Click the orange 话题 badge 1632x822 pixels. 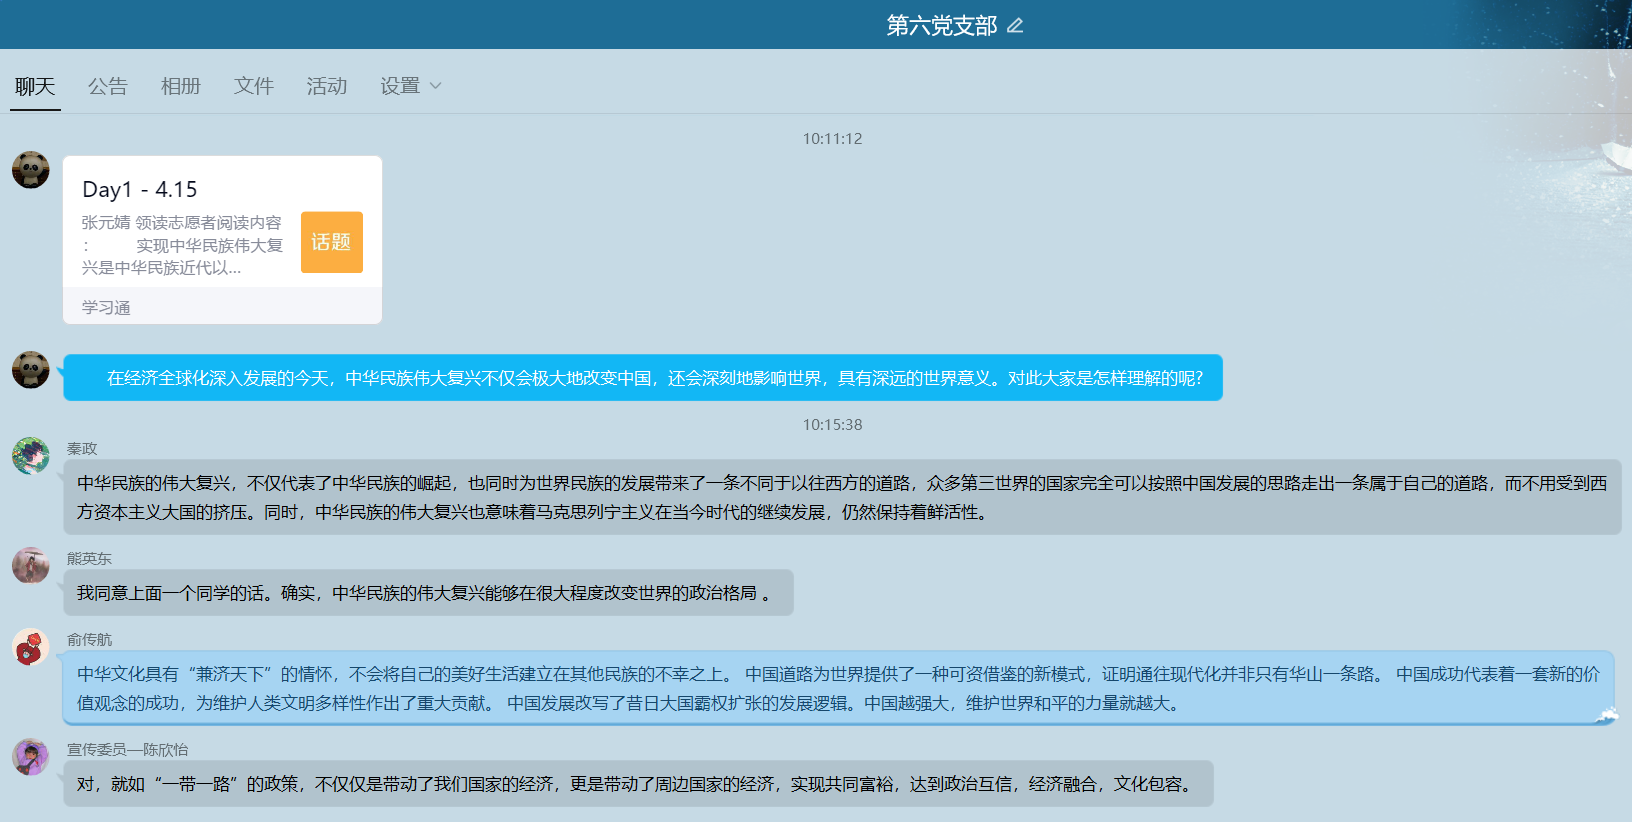pyautogui.click(x=331, y=242)
